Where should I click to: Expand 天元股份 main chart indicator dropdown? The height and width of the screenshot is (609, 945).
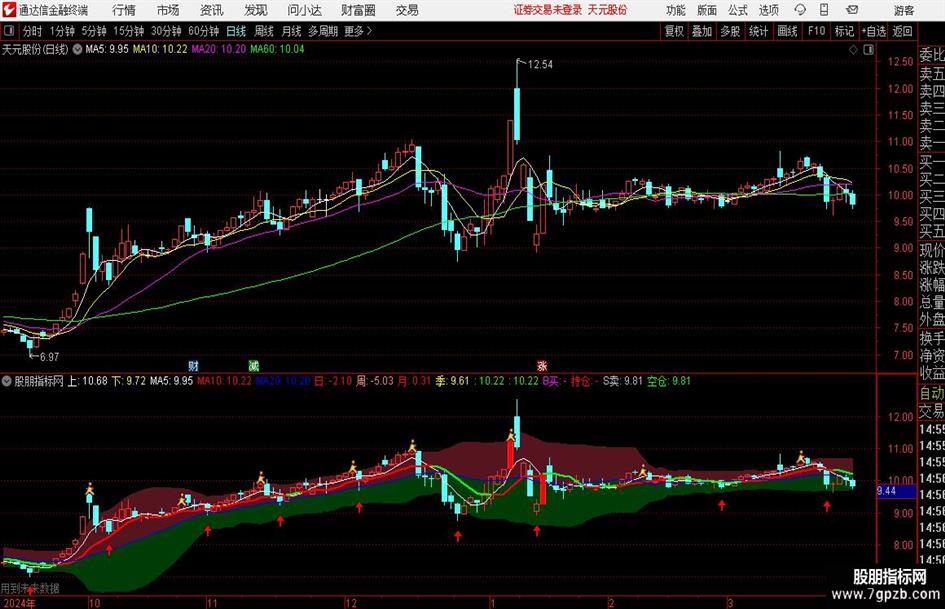coord(77,49)
